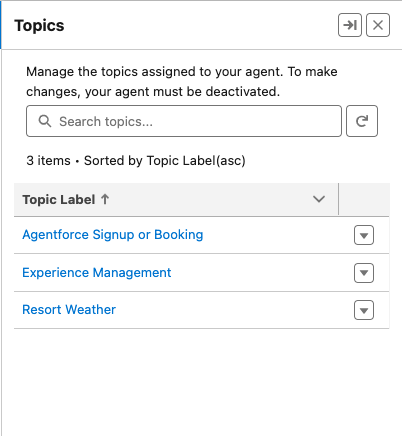
Task: Open the Agentforce Signup or Booking topic
Action: pos(113,235)
